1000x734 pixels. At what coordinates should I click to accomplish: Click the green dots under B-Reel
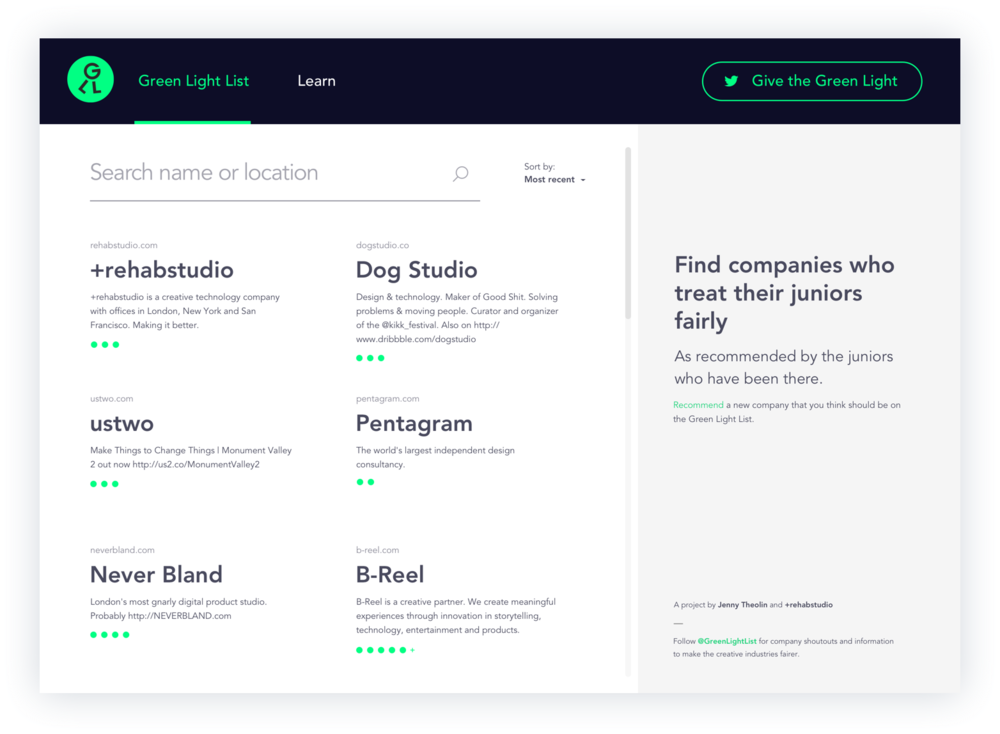coord(385,650)
